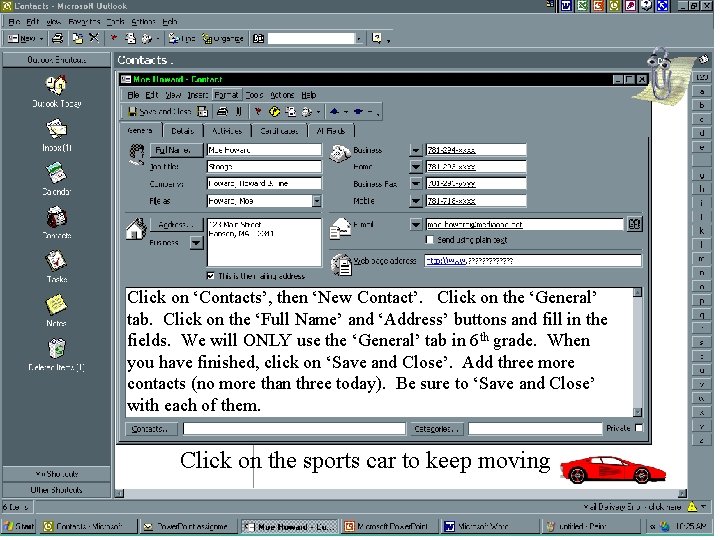Open the Mobile phone type dropdown

[x=416, y=201]
